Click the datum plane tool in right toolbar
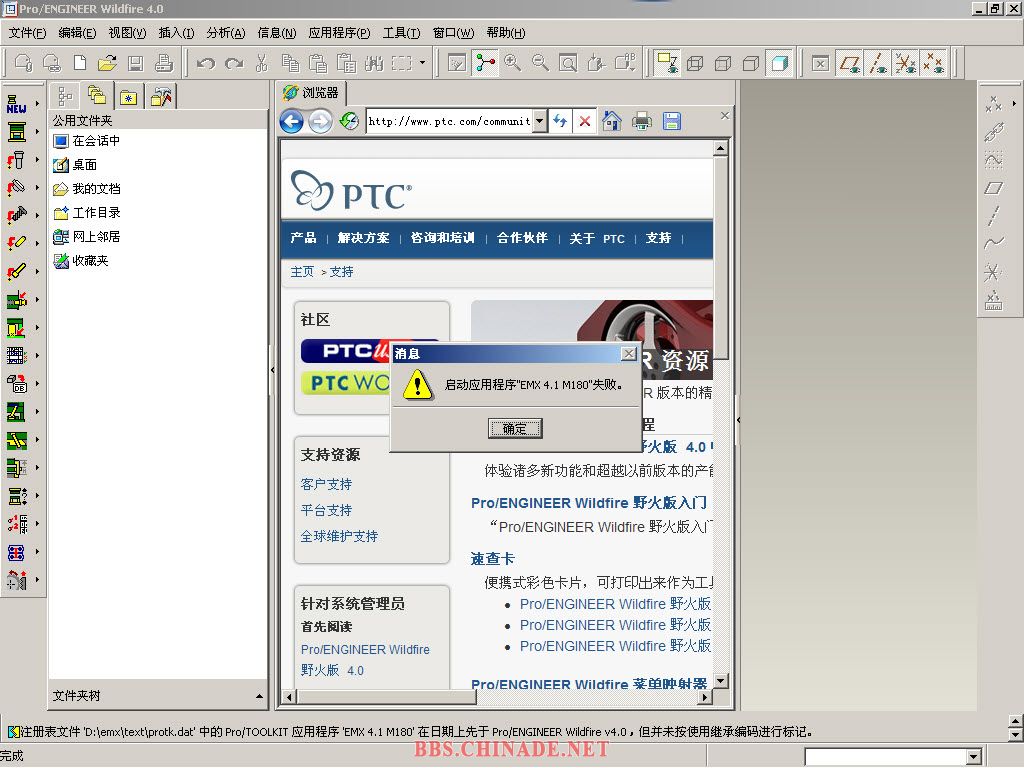Screen dimensions: 1024x768 coord(993,188)
